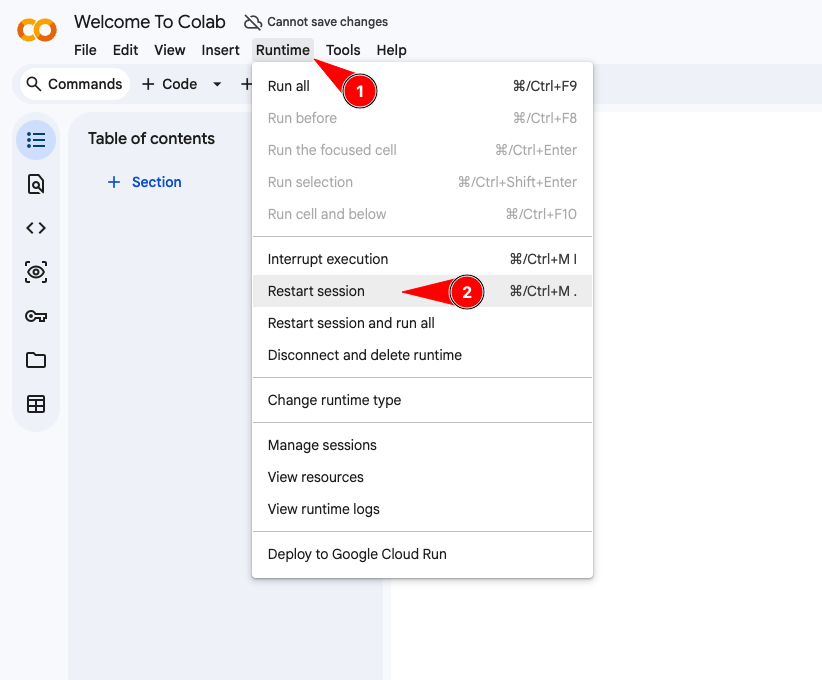822x680 pixels.
Task: Open the Secrets key icon
Action: tap(36, 316)
